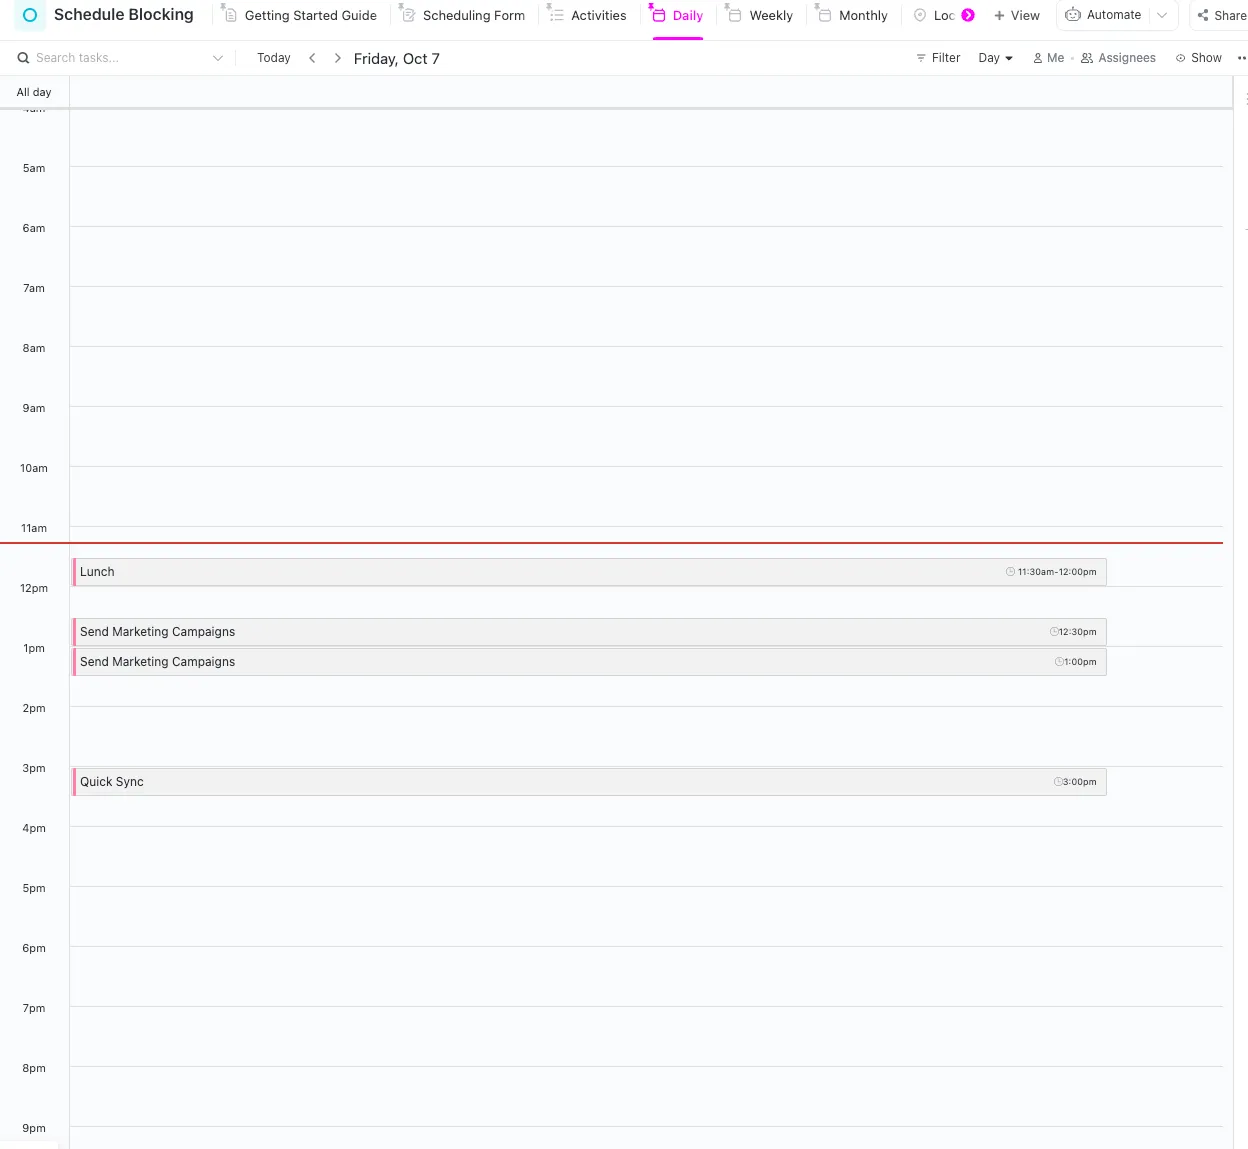Open the Lunch event block
This screenshot has width=1248, height=1149.
coord(589,572)
